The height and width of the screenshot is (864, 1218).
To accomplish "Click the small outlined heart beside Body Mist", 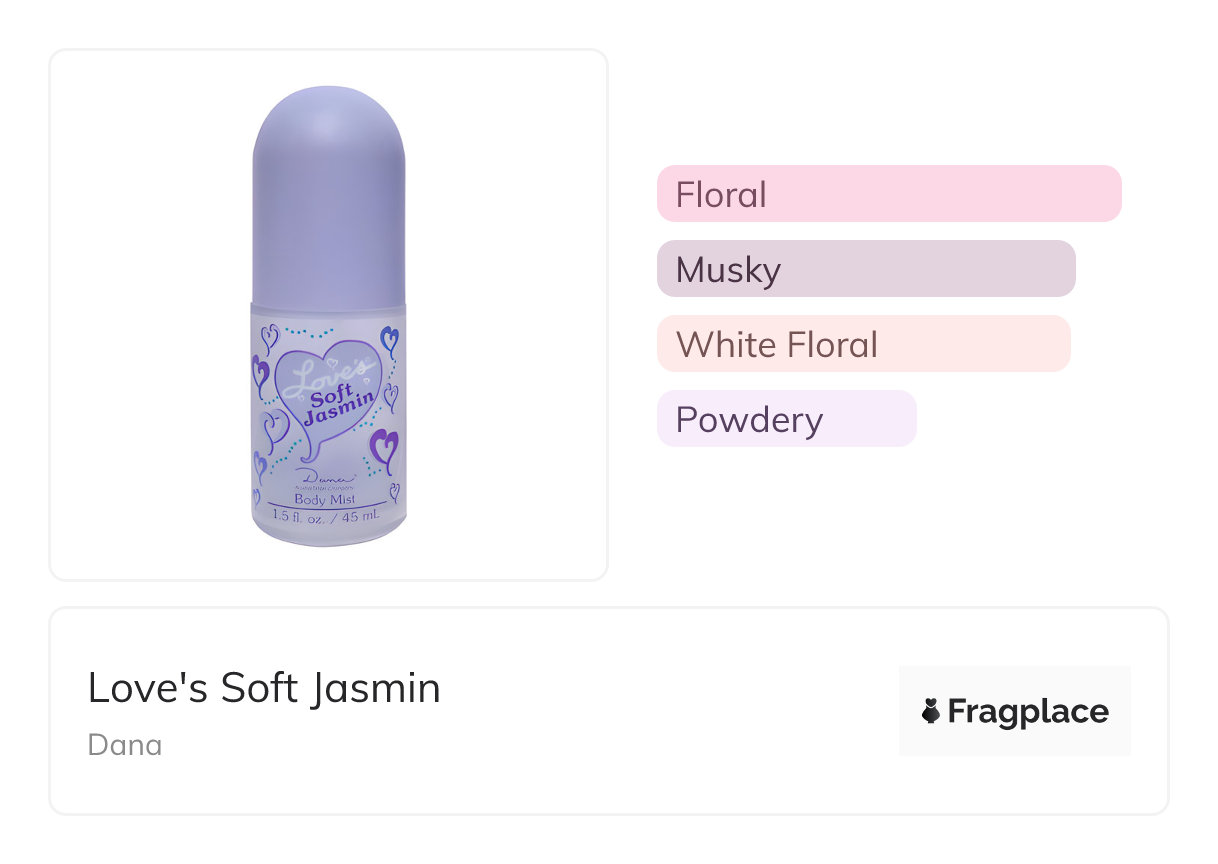I will (394, 492).
